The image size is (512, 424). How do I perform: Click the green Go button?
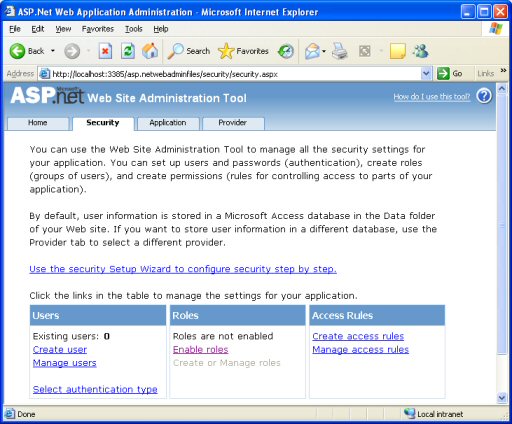point(450,74)
